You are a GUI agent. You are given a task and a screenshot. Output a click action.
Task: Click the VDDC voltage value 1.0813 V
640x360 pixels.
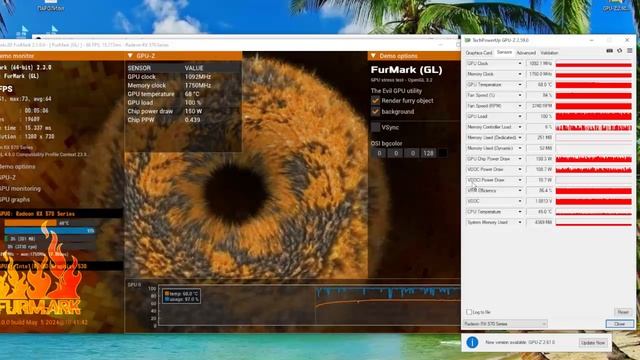coord(540,201)
